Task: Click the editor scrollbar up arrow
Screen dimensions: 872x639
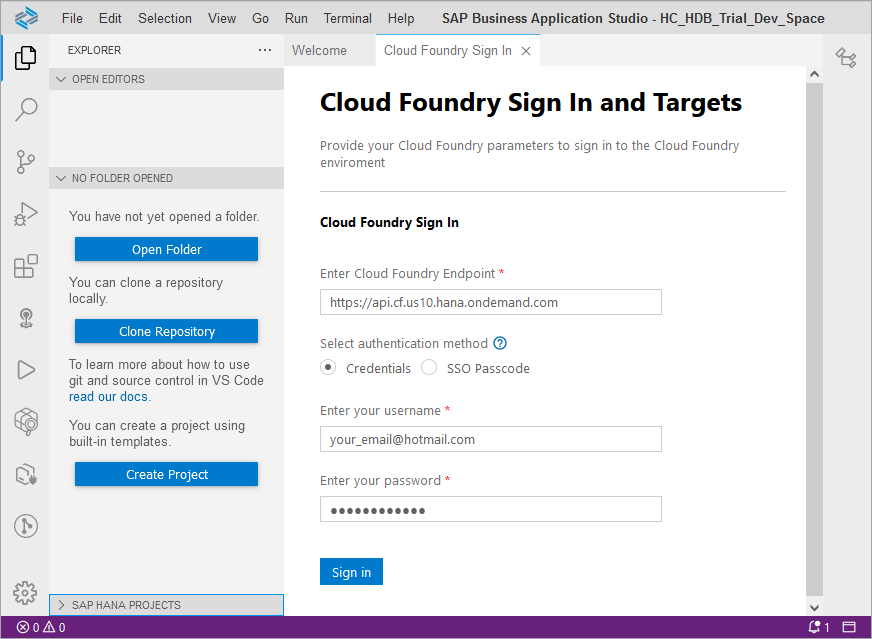Action: pos(814,74)
